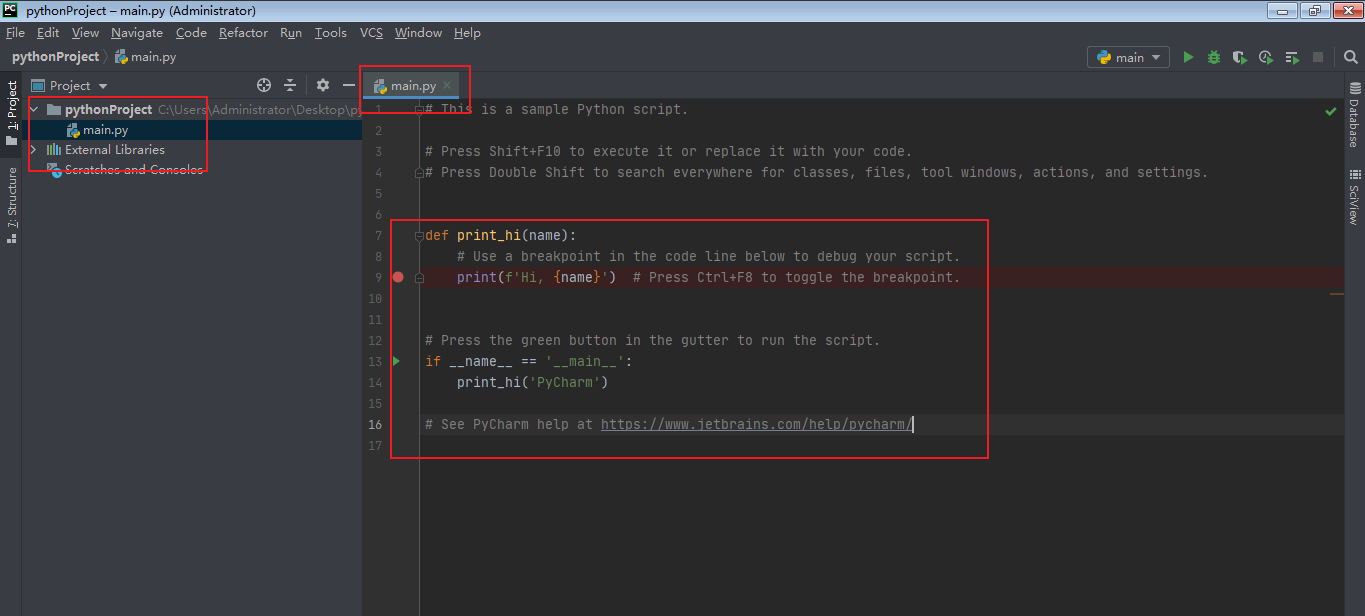Collapse all nodes in Project tree

coord(288,86)
